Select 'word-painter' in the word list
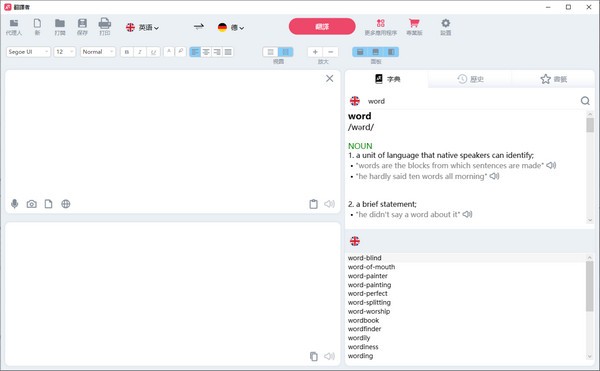The image size is (600, 371). 368,276
